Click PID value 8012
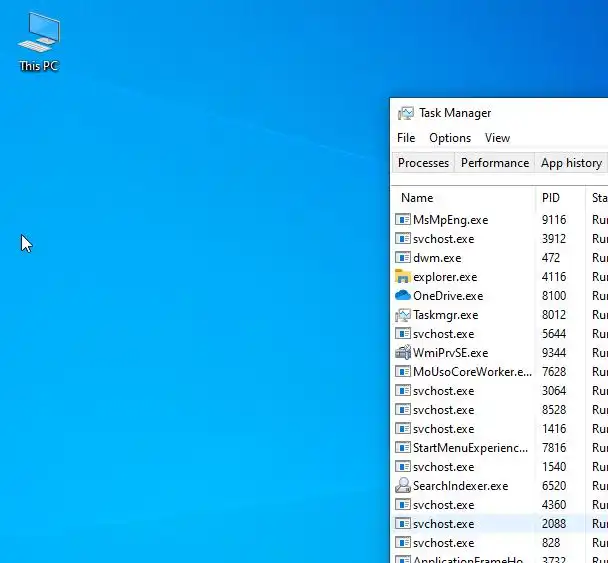Image resolution: width=608 pixels, height=563 pixels. coord(554,315)
